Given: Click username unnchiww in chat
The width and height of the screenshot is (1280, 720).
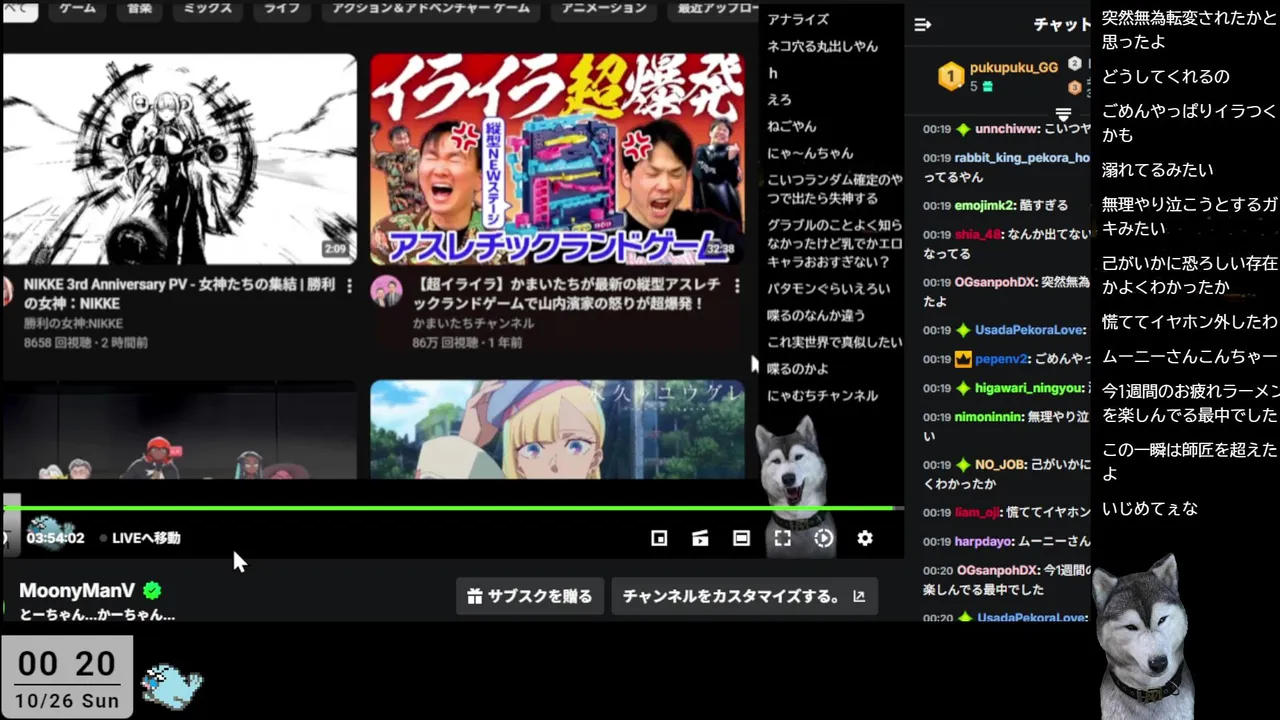Looking at the screenshot, I should (x=1007, y=129).
